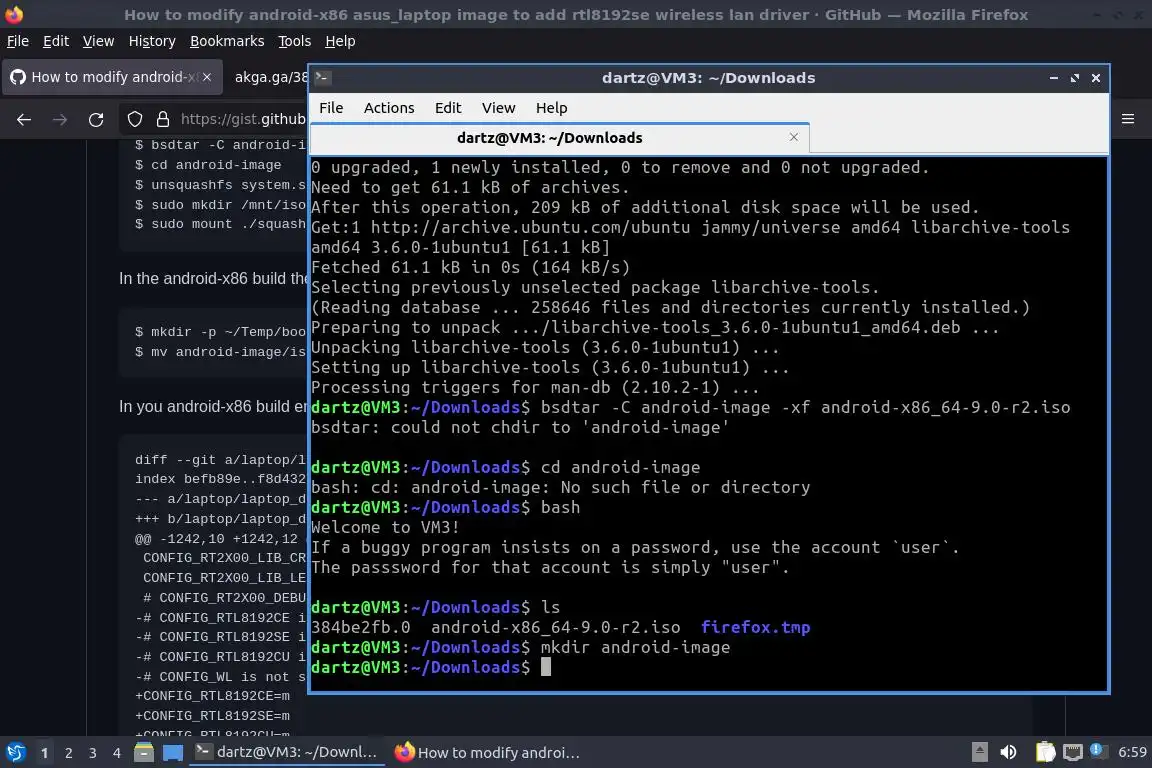Select the terminal task dartz@VM3 in taskbar
The image size is (1152, 768).
click(287, 752)
